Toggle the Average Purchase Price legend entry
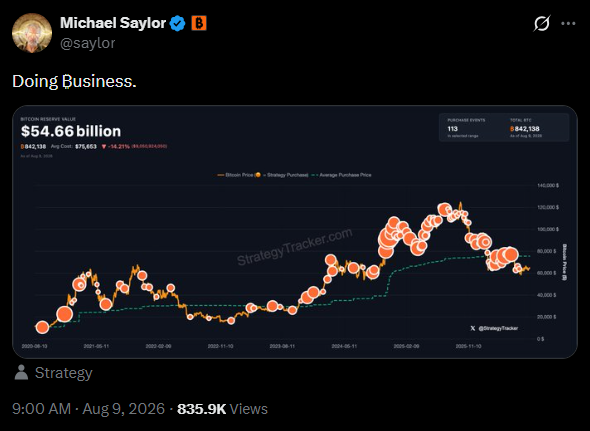The height and width of the screenshot is (431, 590). [342, 175]
